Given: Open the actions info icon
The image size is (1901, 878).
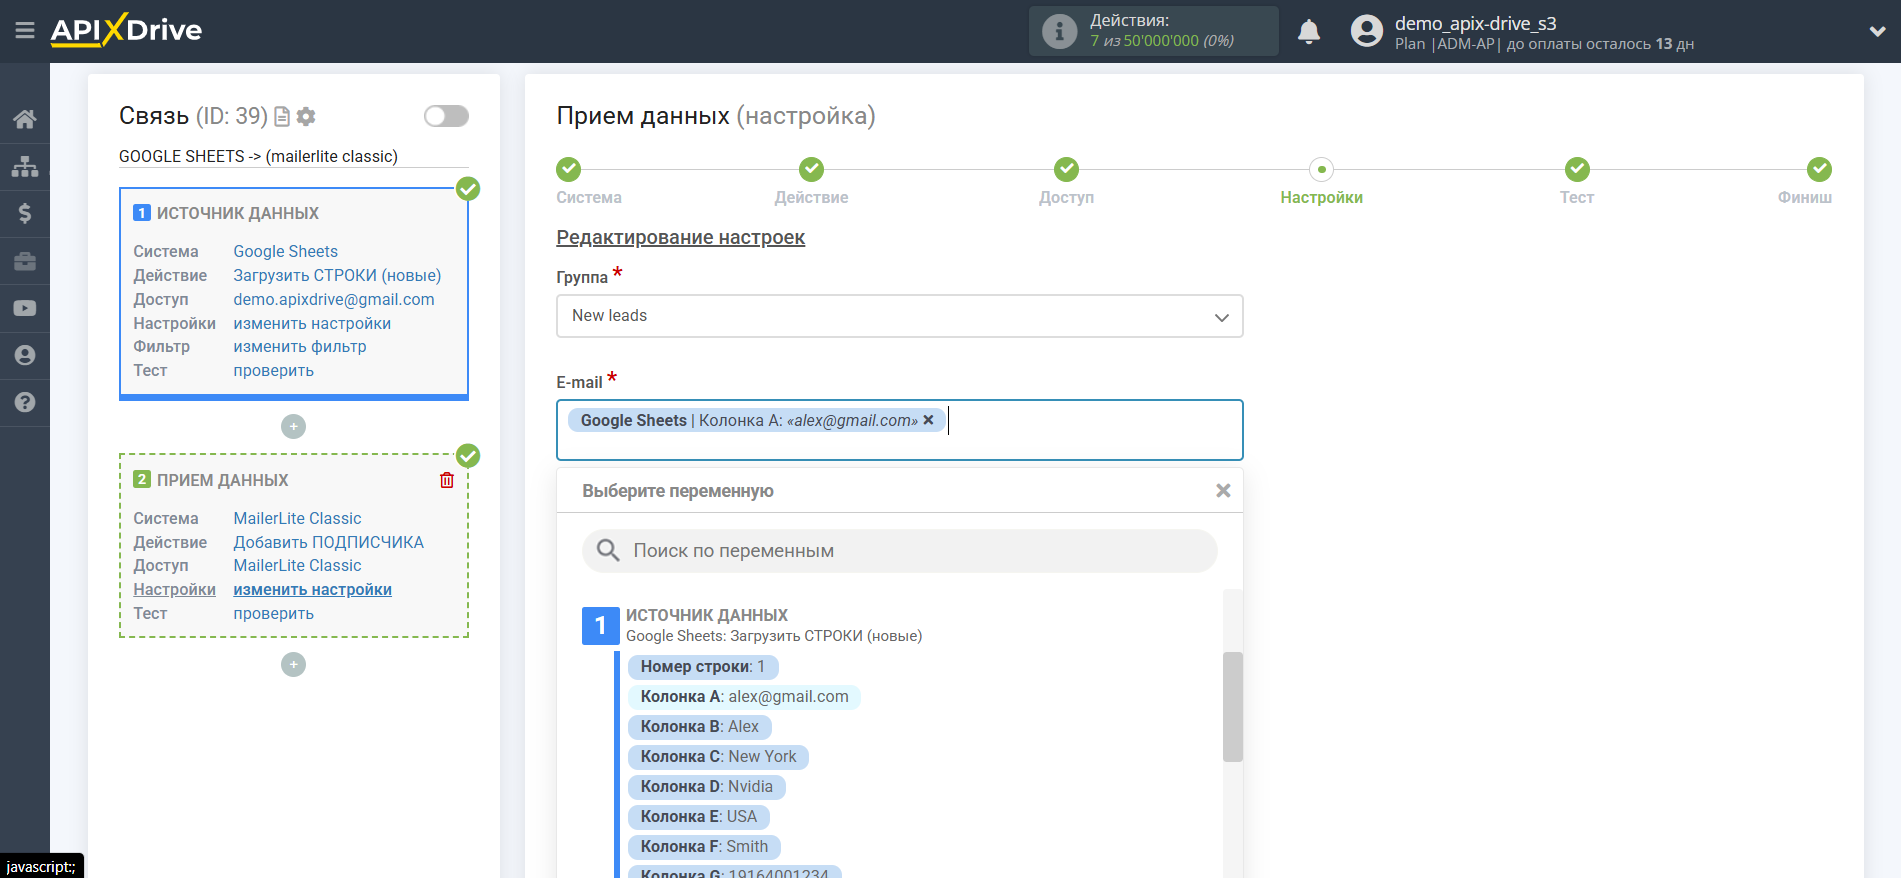Looking at the screenshot, I should (x=1059, y=31).
